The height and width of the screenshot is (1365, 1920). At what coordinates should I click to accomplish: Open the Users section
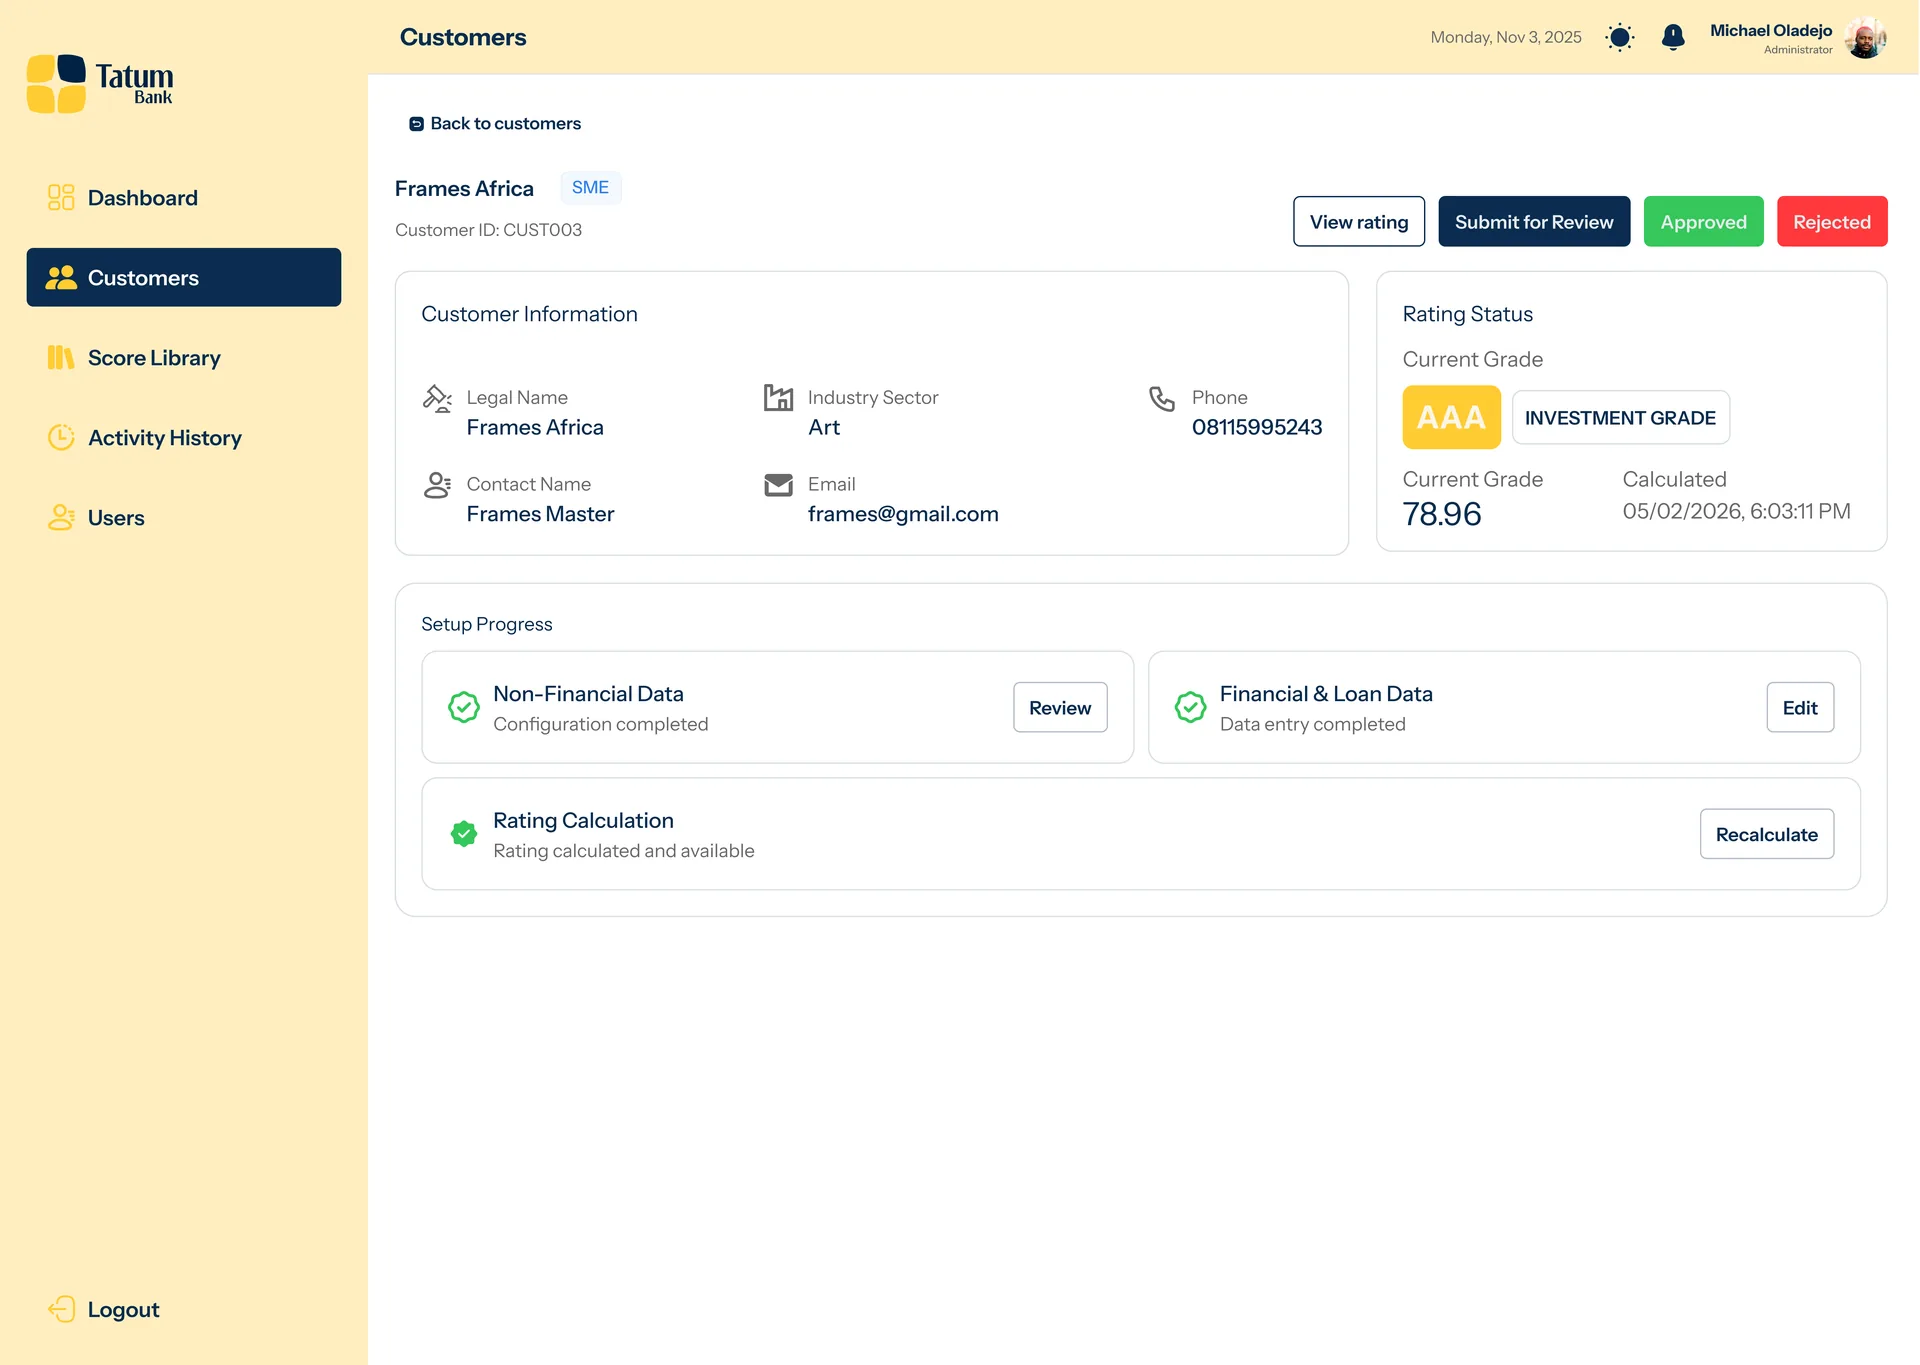click(x=116, y=518)
